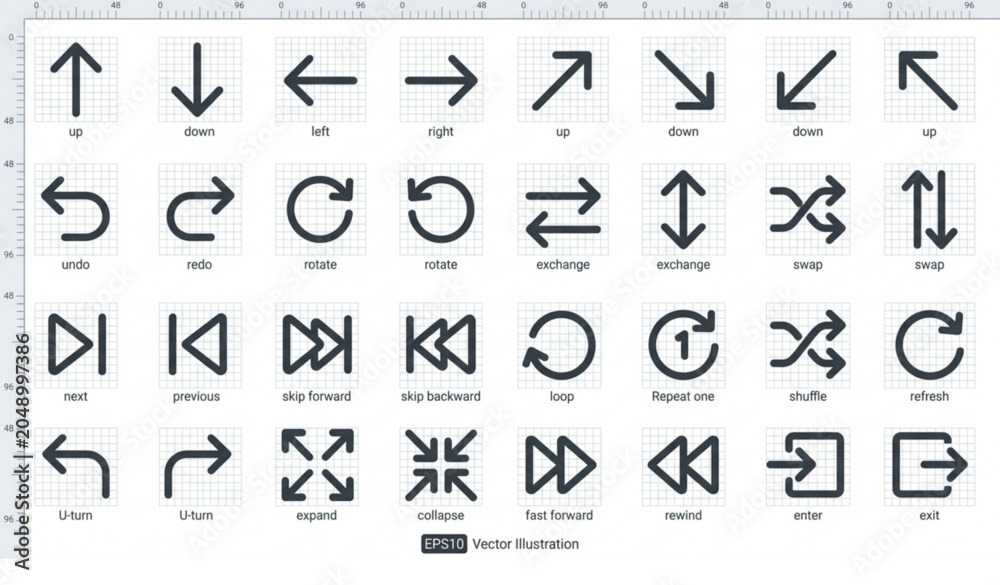Choose the undo curved arrow icon

[75, 209]
